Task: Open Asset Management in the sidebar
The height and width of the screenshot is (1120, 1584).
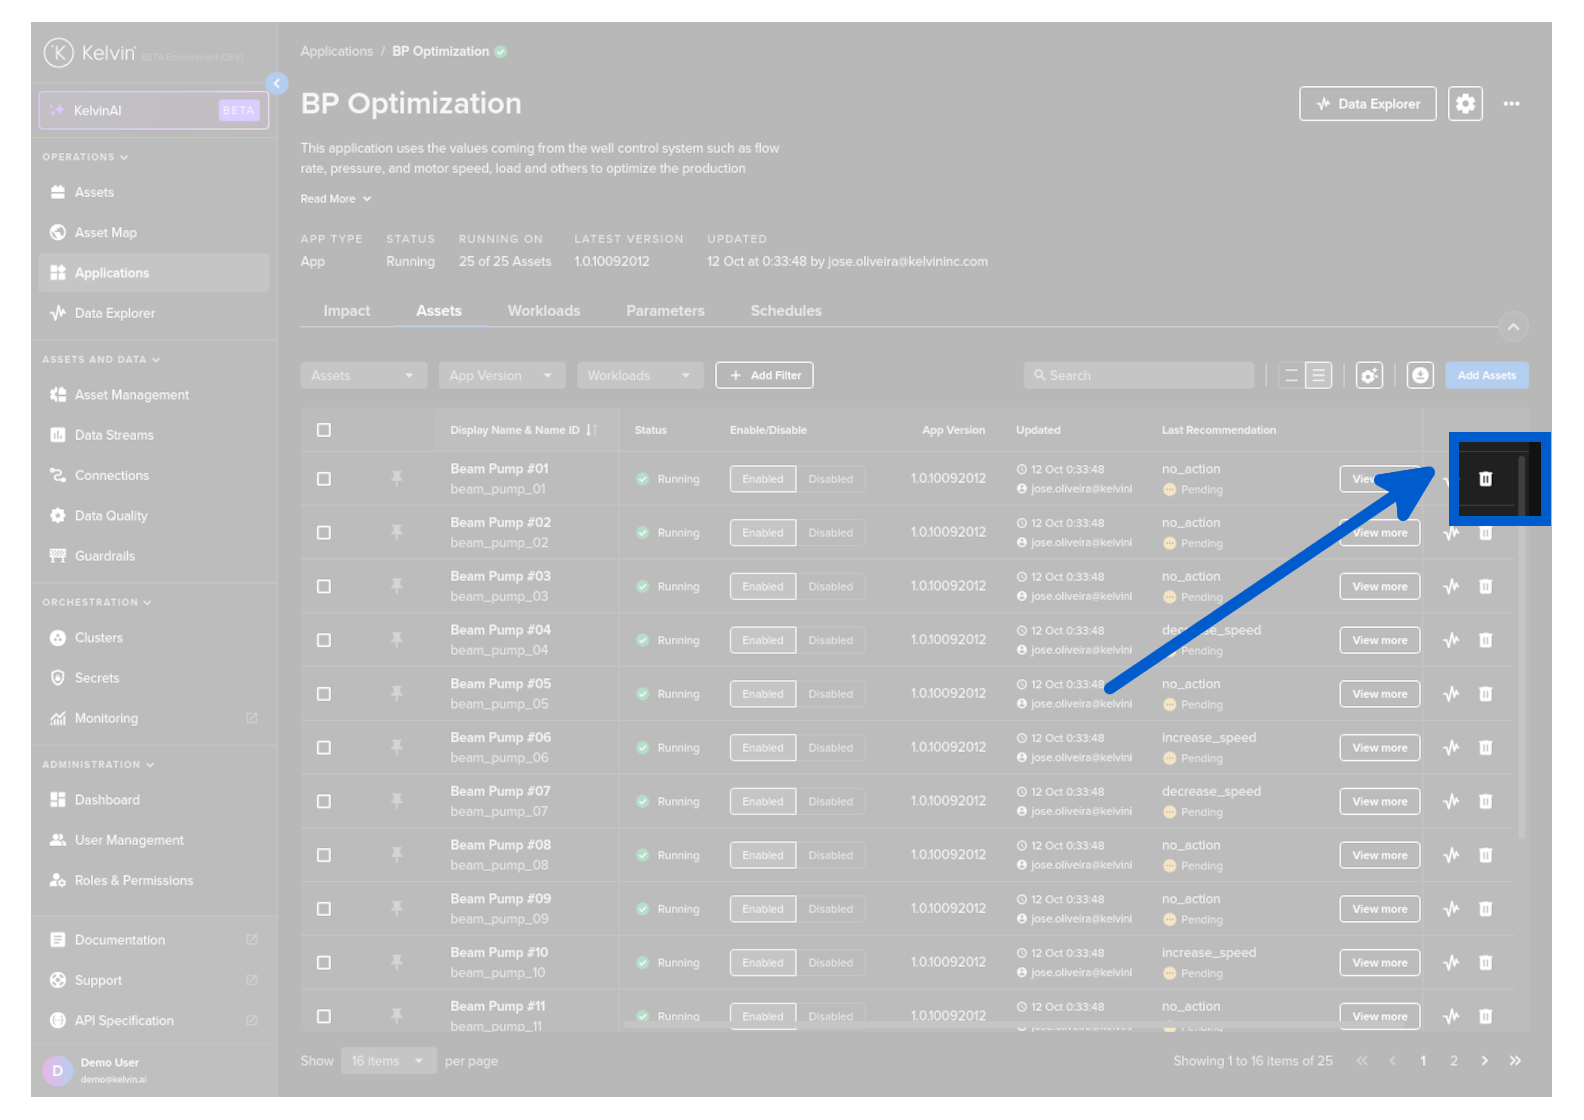Action: 131,395
